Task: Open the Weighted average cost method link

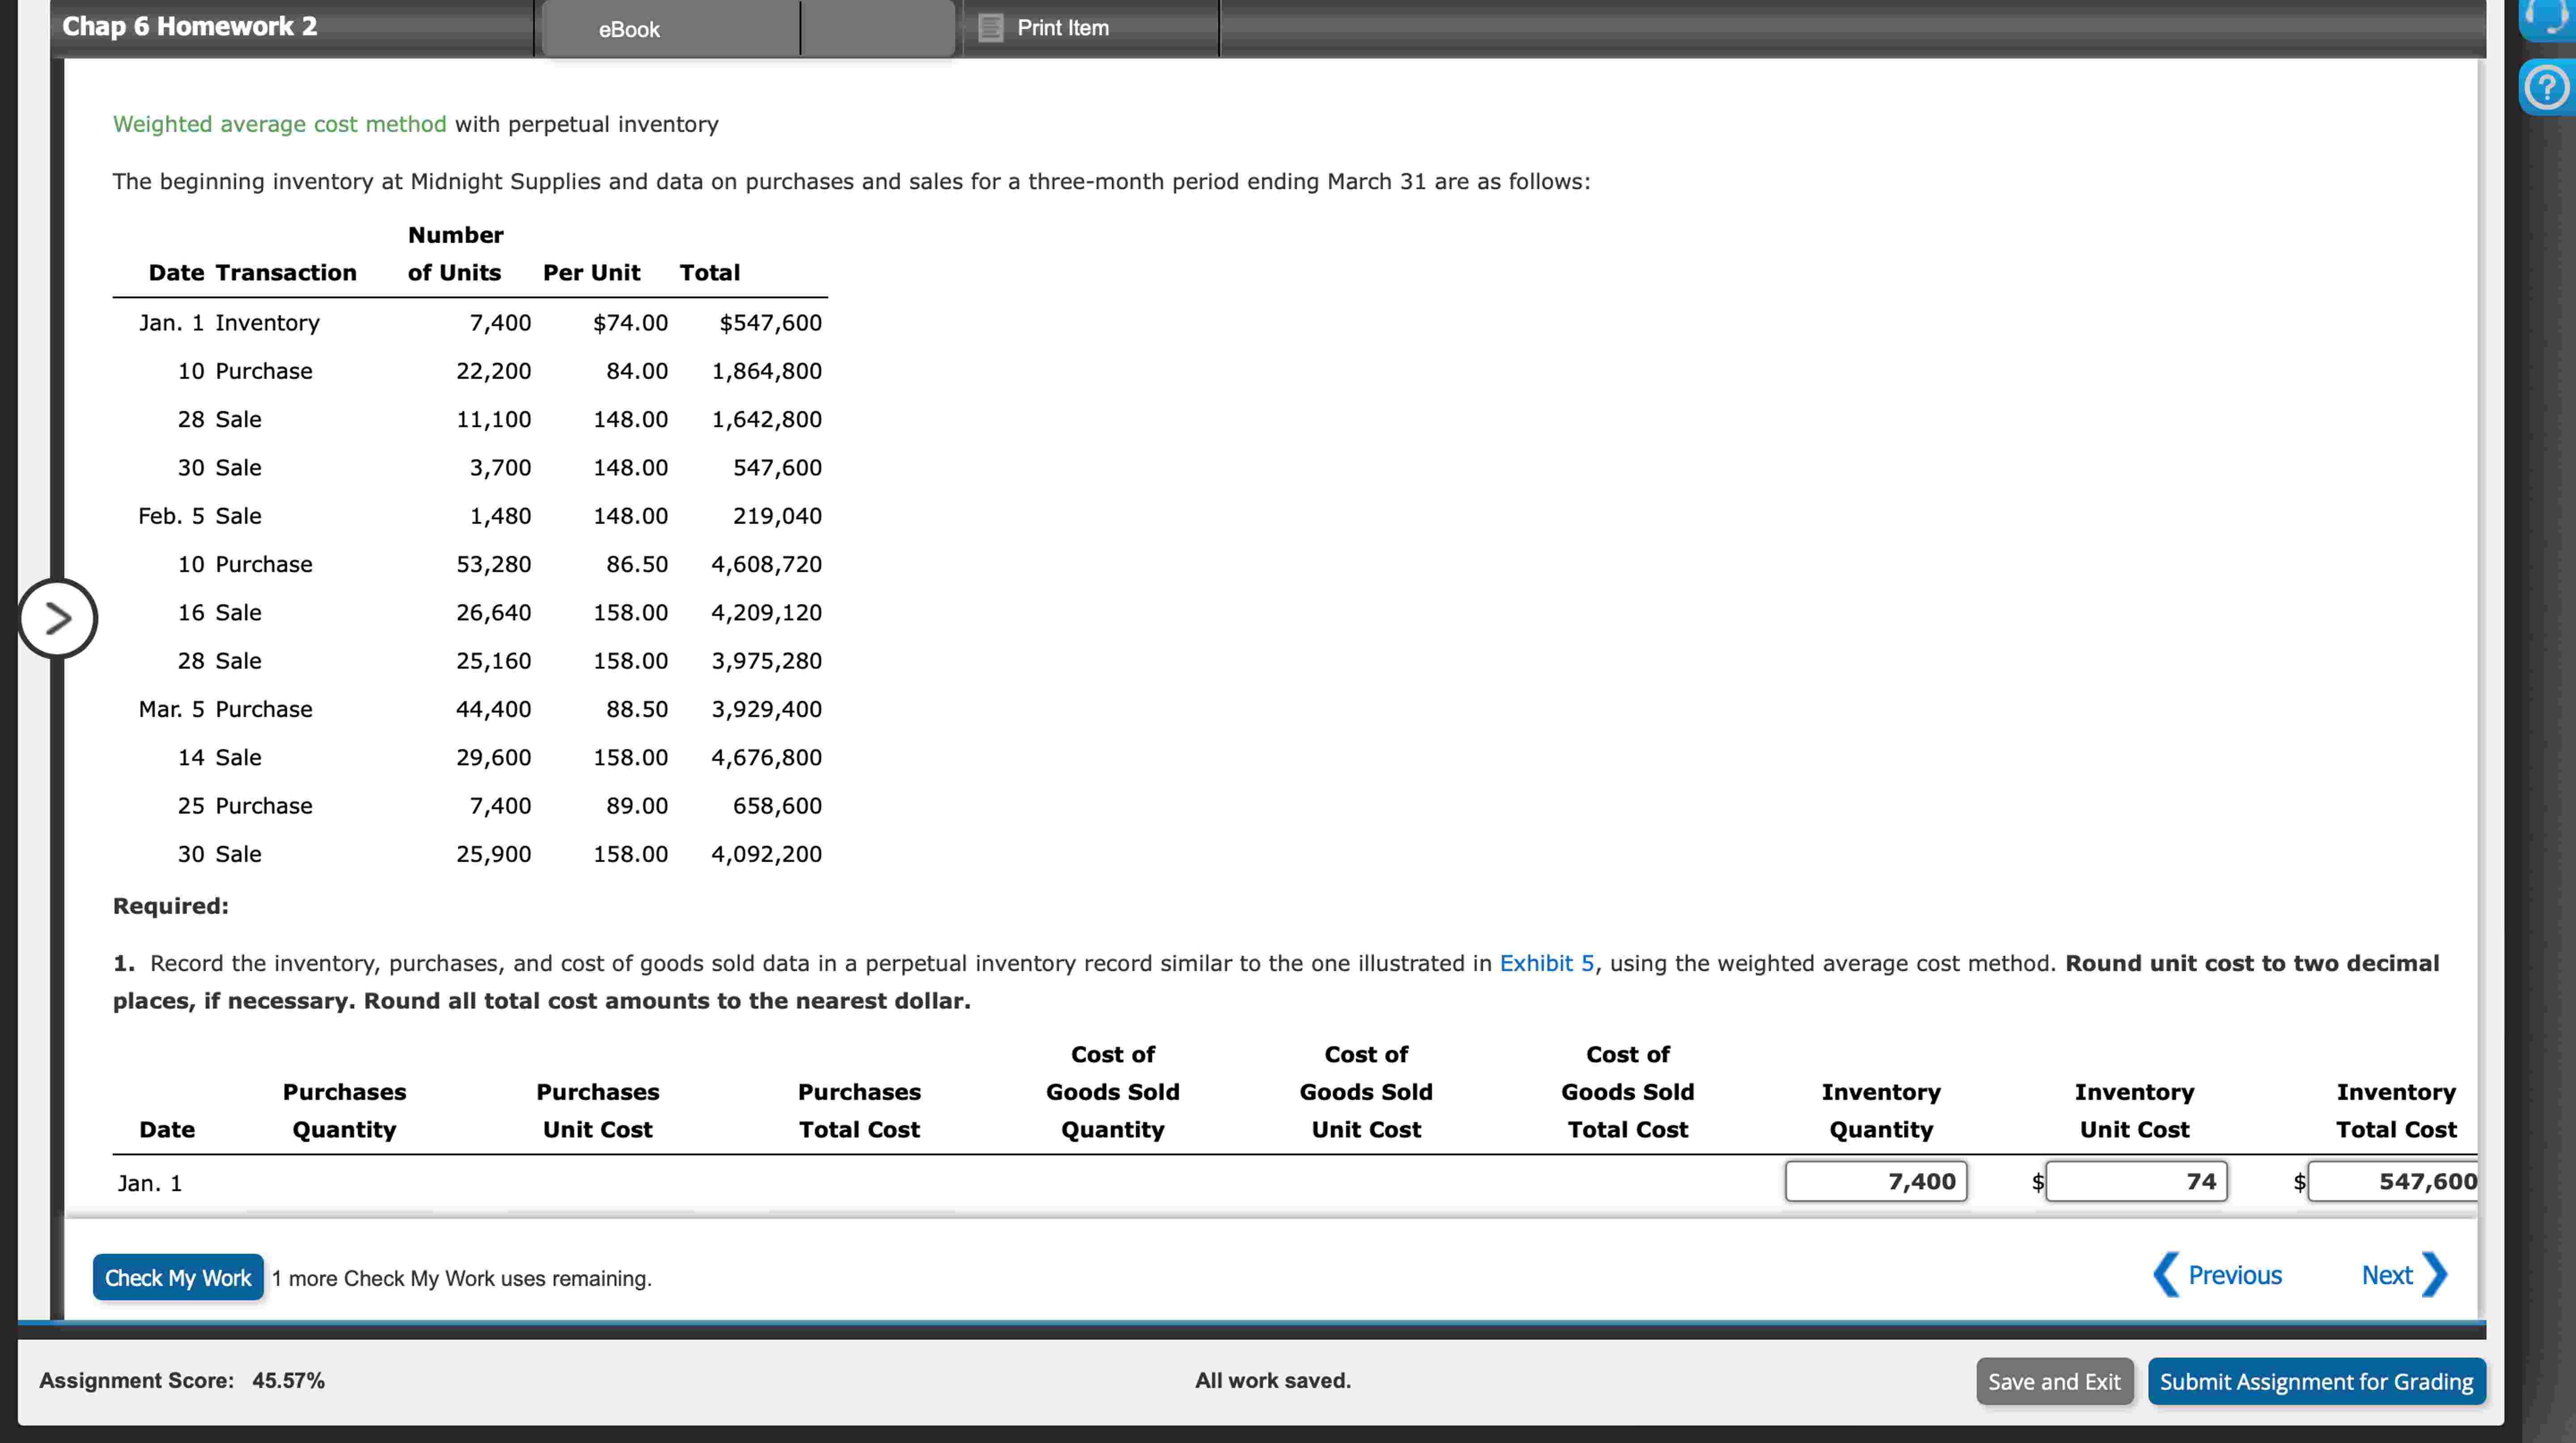Action: tap(279, 124)
